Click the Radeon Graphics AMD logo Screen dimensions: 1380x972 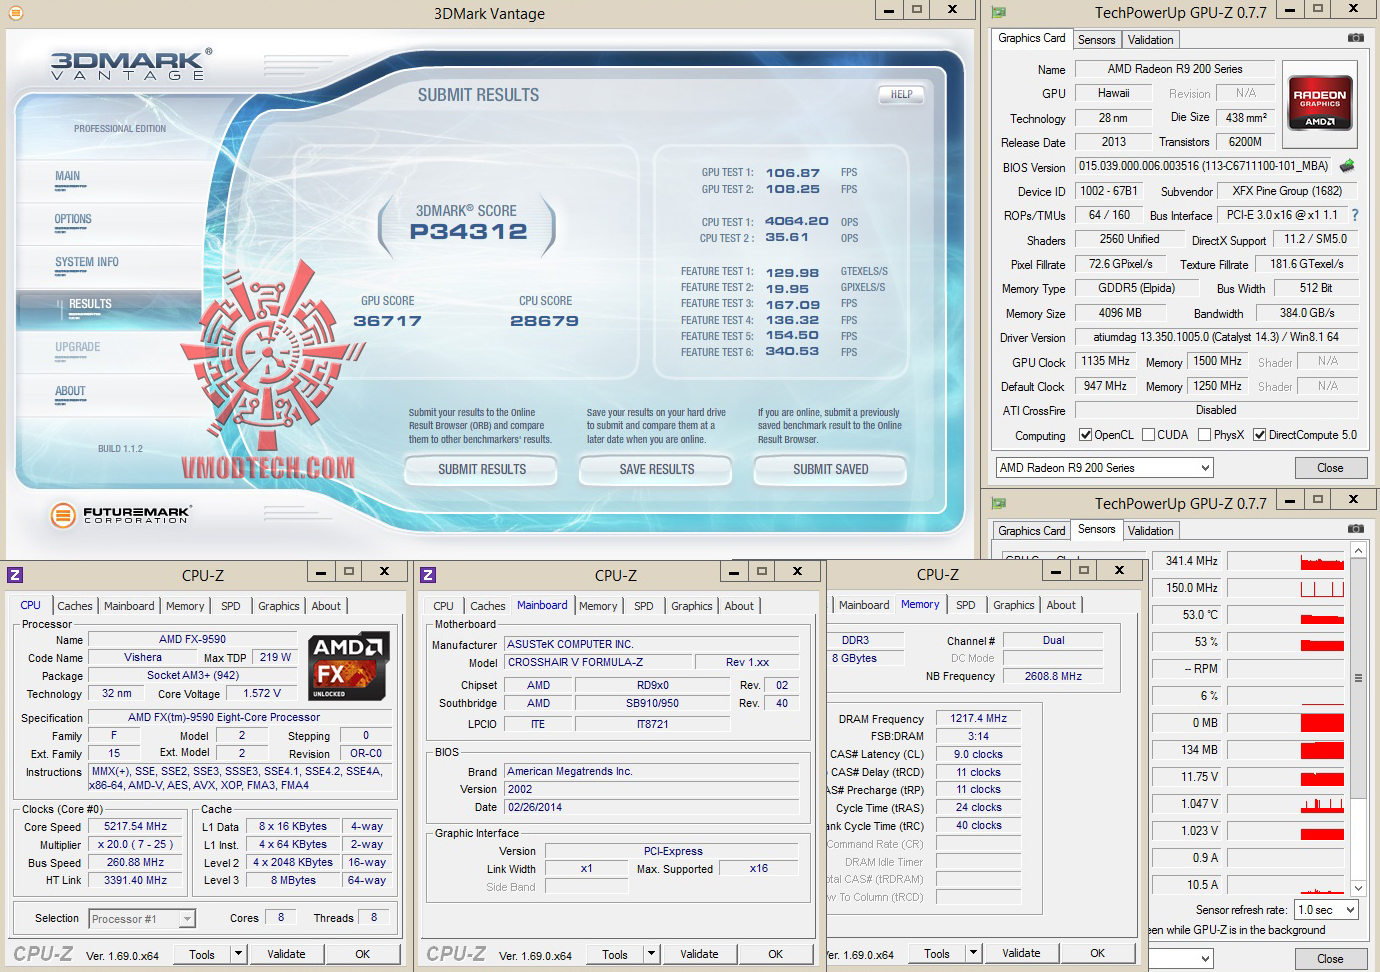point(1320,102)
